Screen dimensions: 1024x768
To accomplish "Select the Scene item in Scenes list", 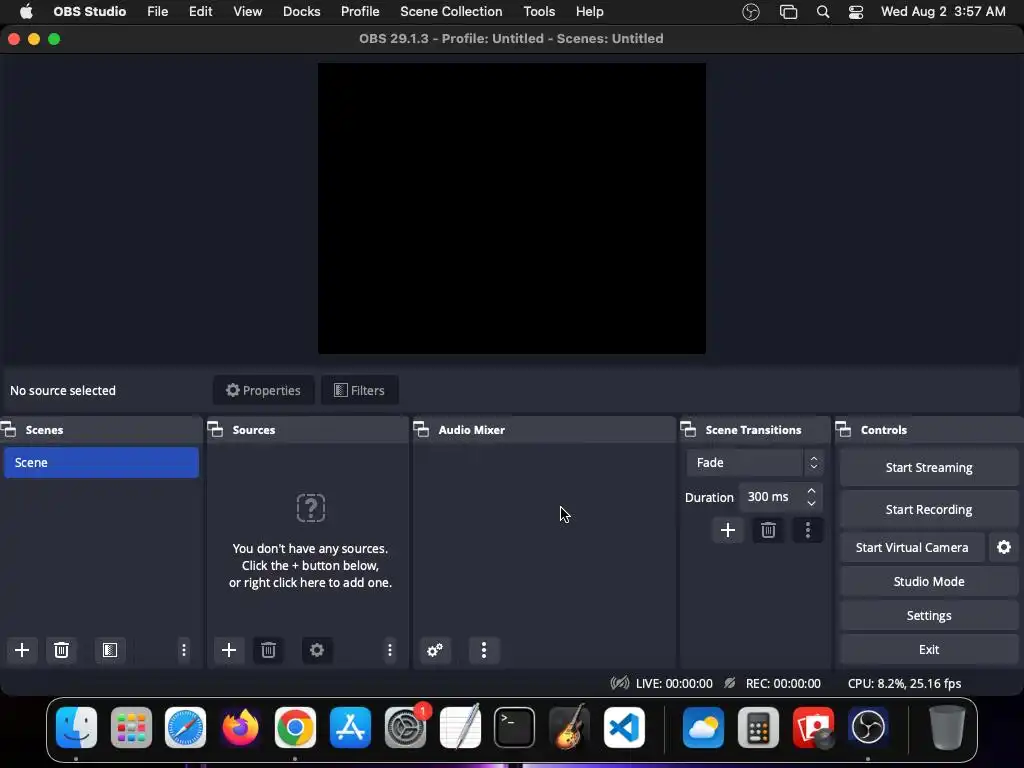I will pyautogui.click(x=101, y=462).
